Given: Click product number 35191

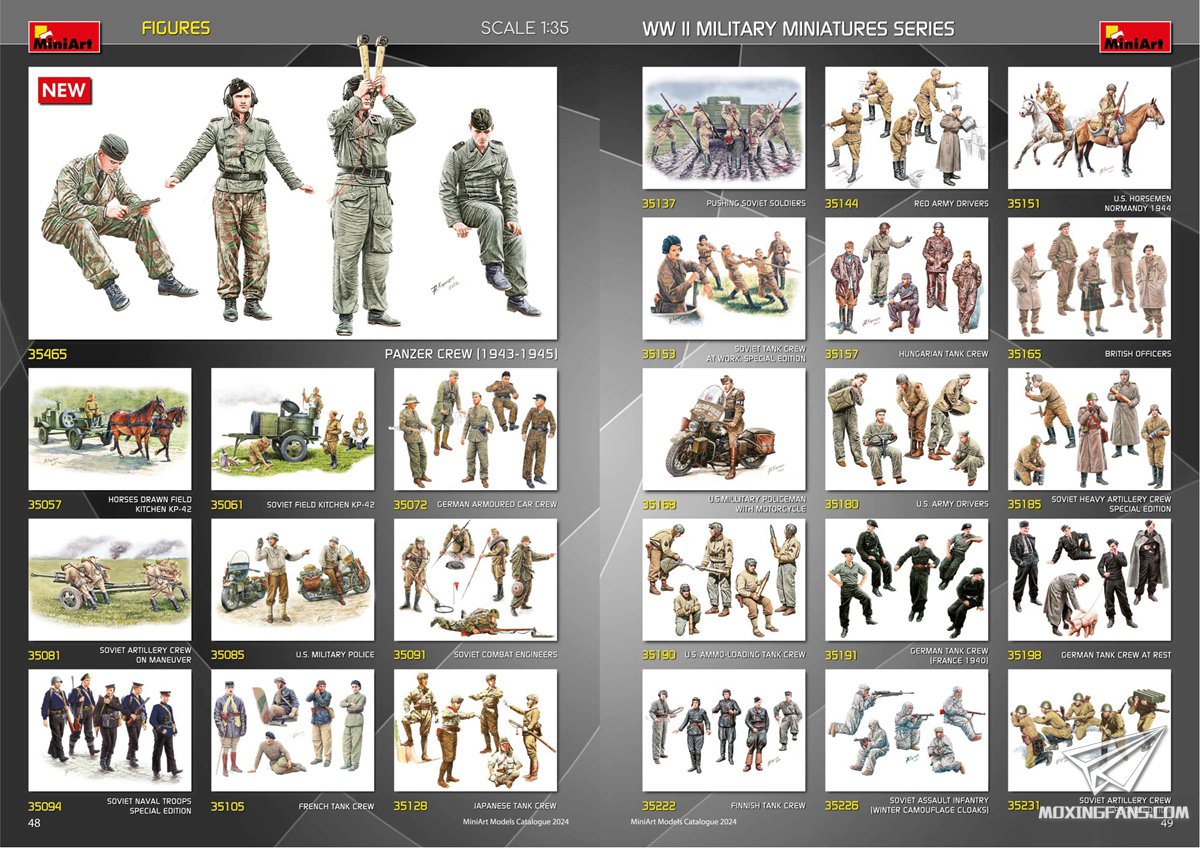Looking at the screenshot, I should click(841, 656).
